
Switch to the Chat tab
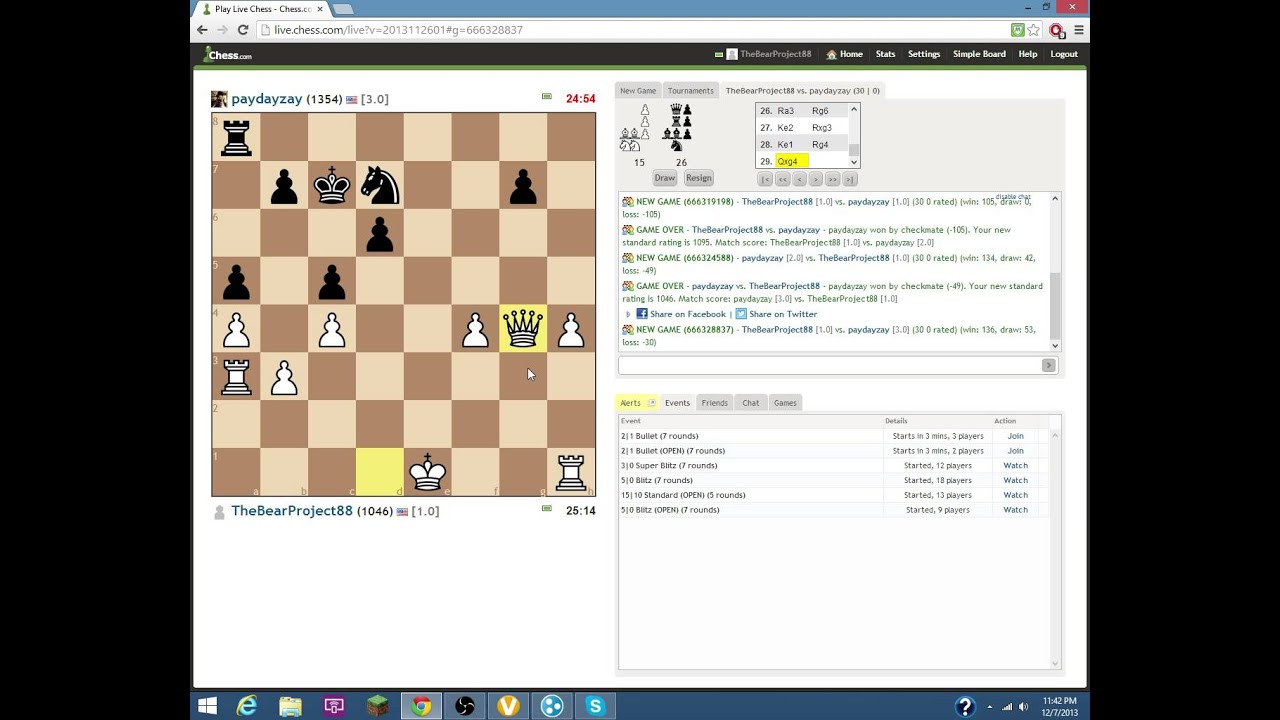click(750, 403)
